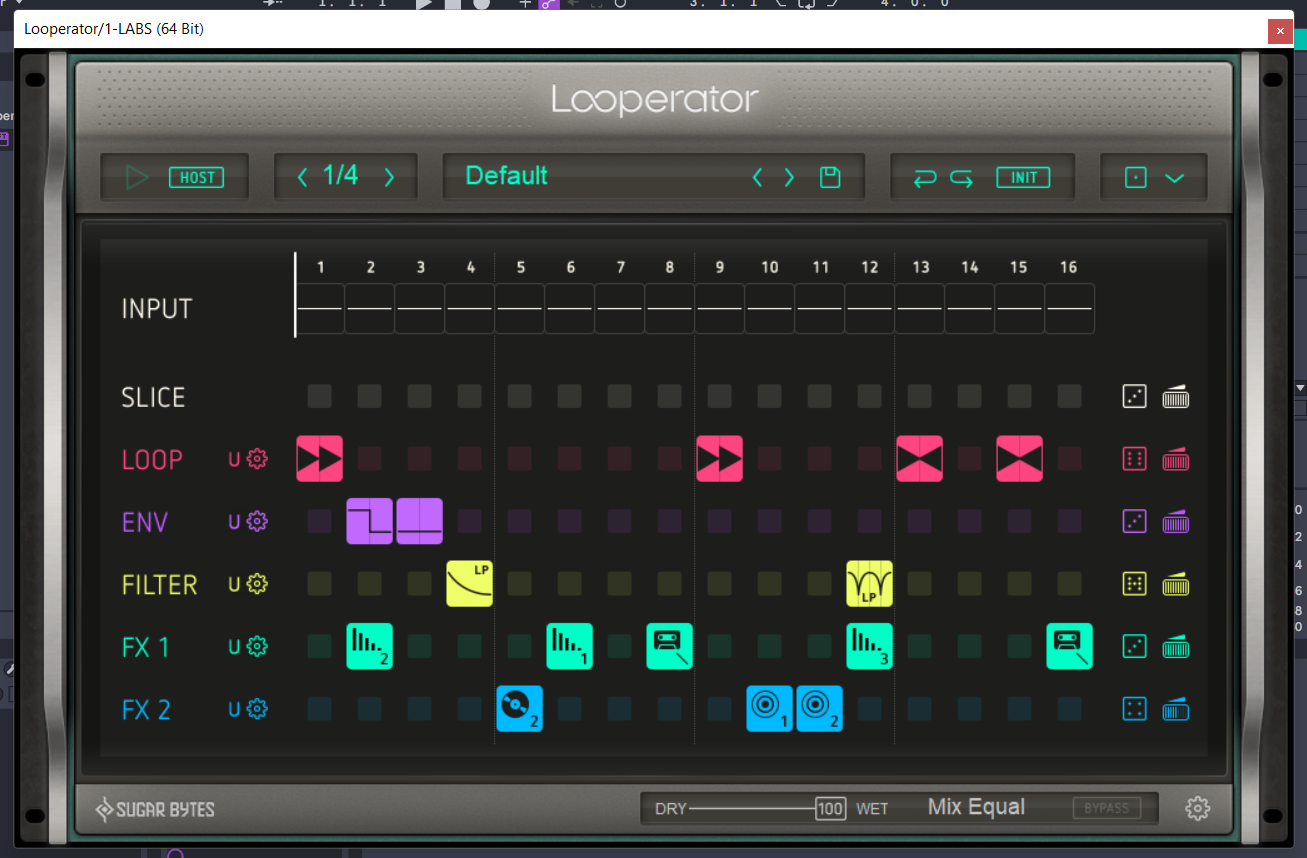
Task: Open ENV row keyboard trigger icon
Action: [1175, 522]
